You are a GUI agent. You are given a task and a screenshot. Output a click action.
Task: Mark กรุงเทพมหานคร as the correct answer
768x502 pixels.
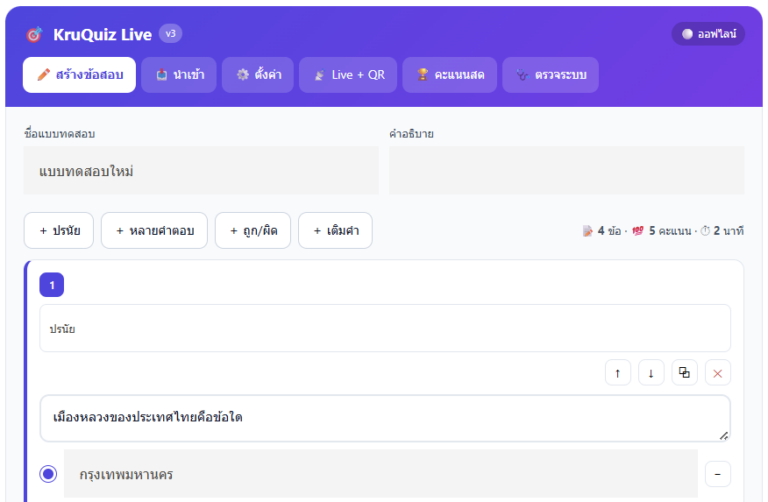48,474
